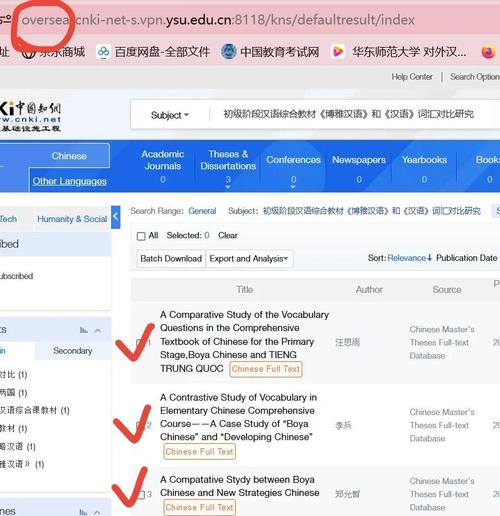Image resolution: width=500 pixels, height=516 pixels.
Task: Open the TIENG TRUNG QUOC comparative study title
Action: click(x=244, y=341)
